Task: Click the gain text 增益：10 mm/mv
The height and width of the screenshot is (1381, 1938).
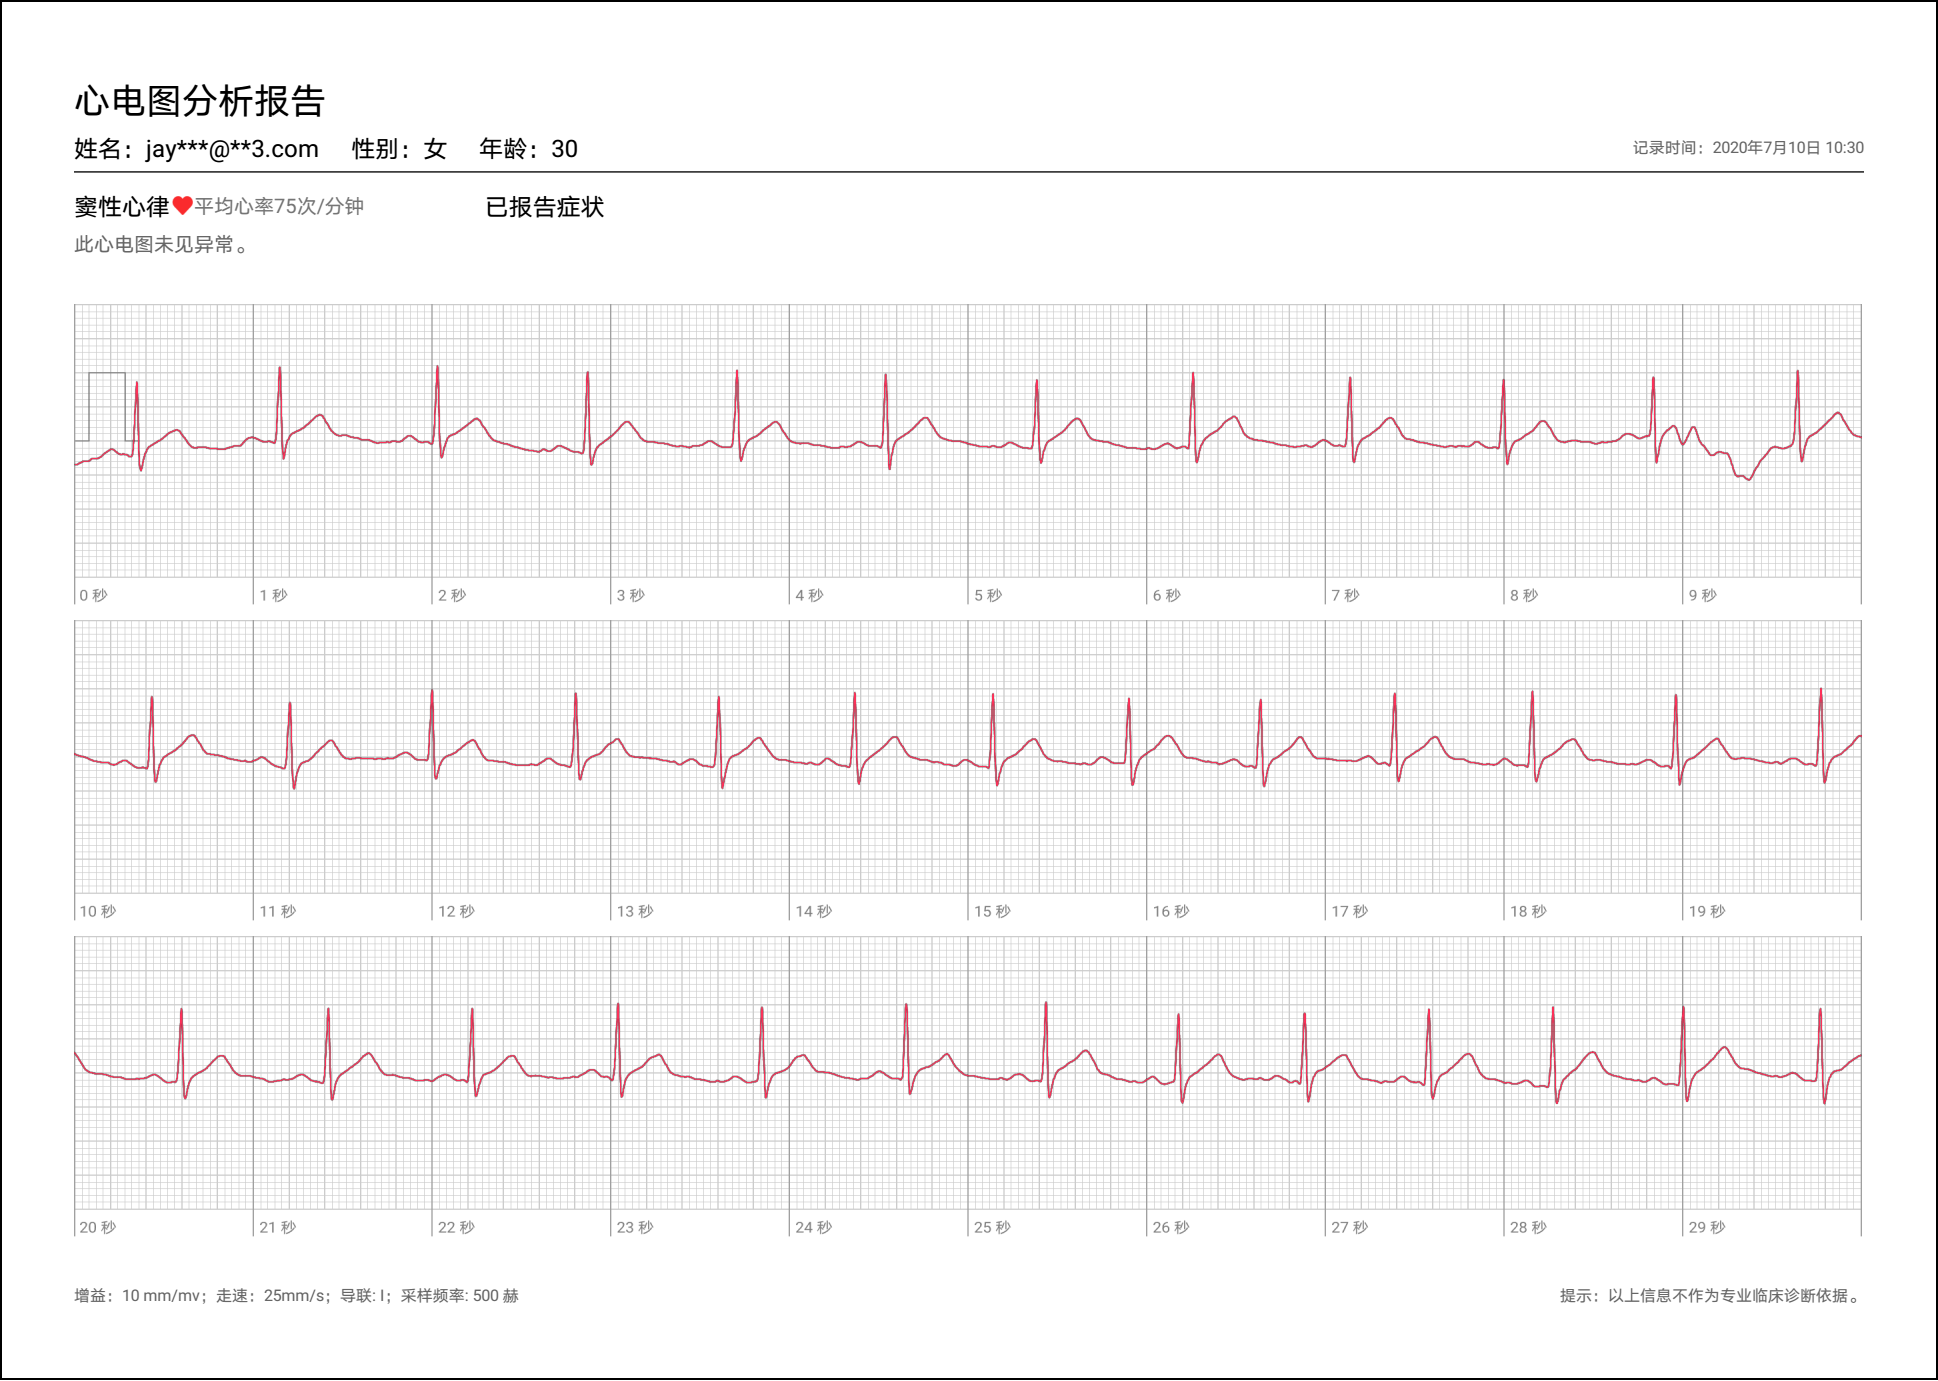Action: (x=138, y=1296)
